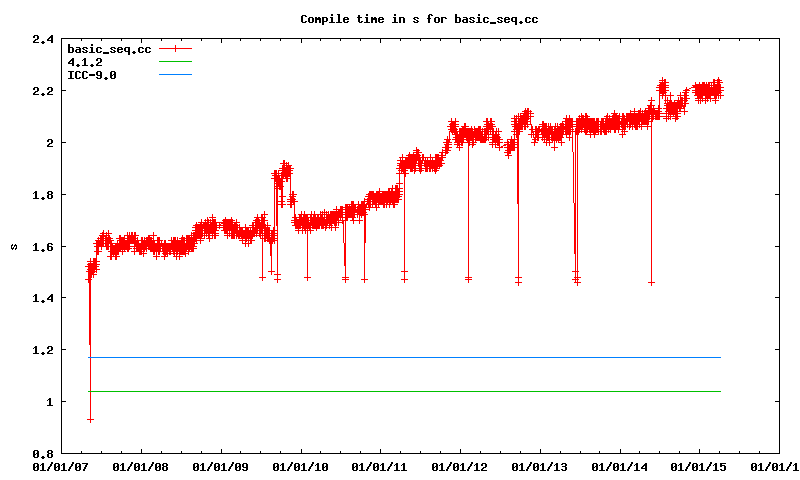800x480 pixels.
Task: Select the 01/01/09 x-axis date label
Action: click(x=220, y=466)
